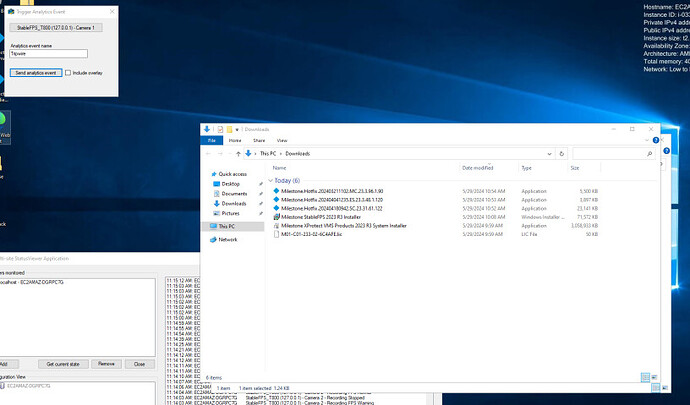
Task: Minimize the Downloads Explorer window
Action: [613, 129]
